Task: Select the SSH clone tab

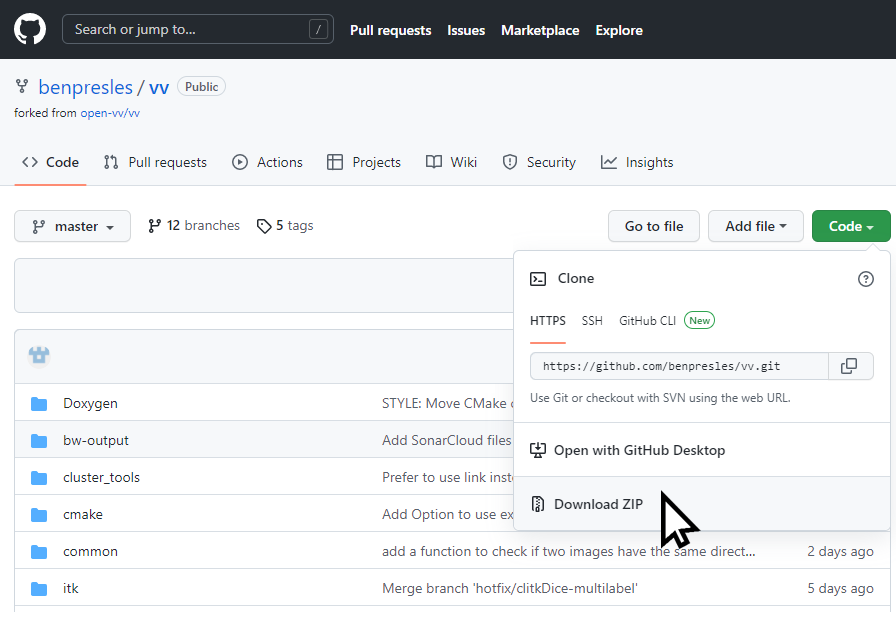Action: point(592,321)
